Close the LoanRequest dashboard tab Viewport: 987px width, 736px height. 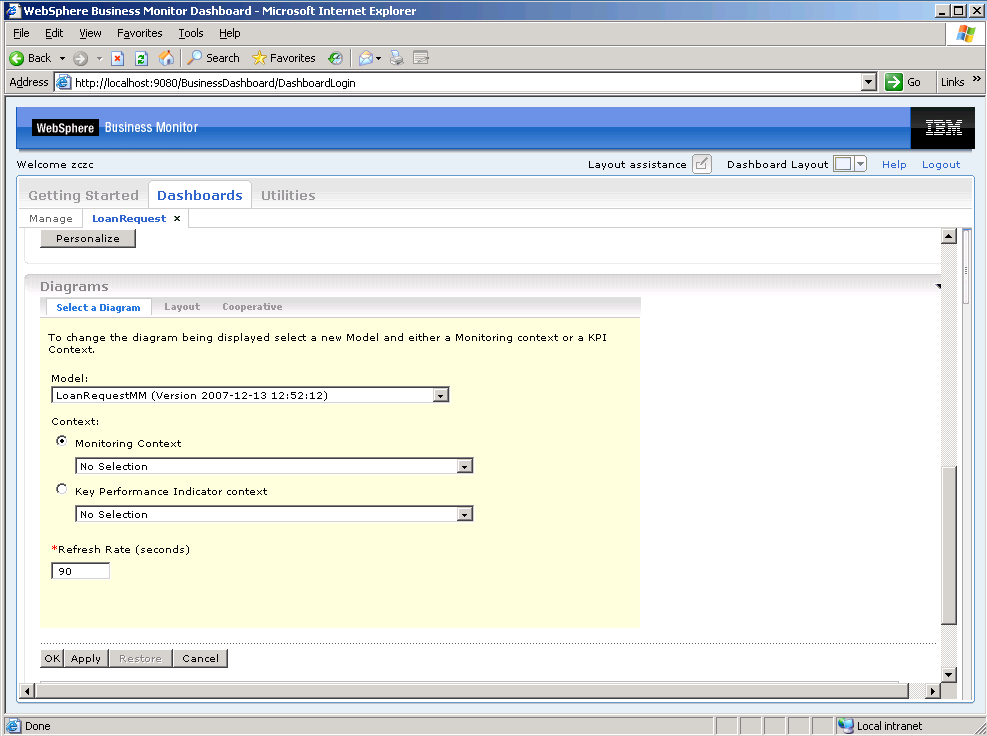pos(177,218)
